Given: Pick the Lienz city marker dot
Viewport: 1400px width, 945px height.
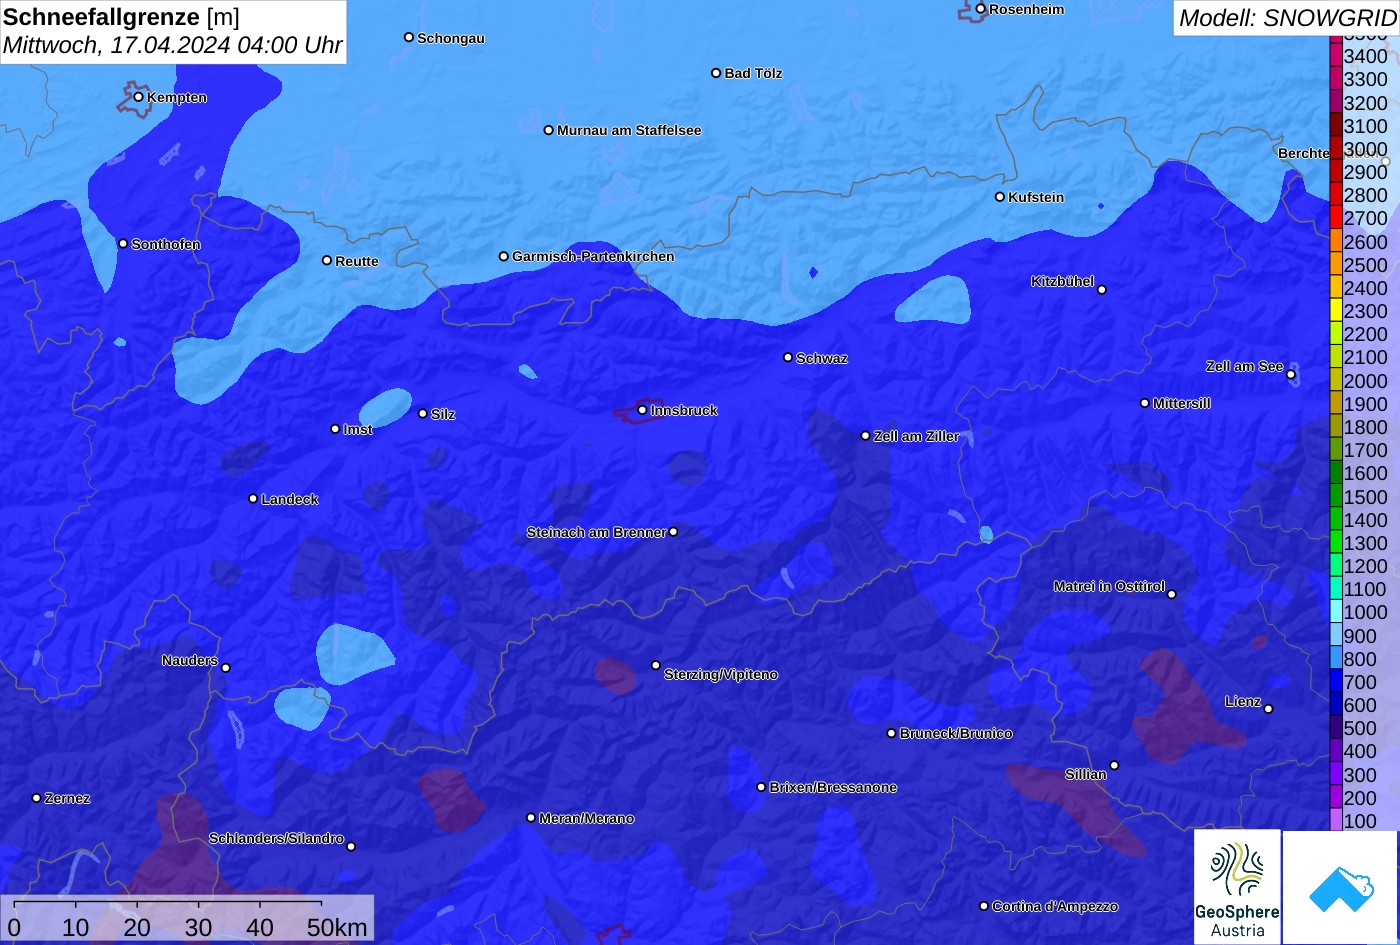Looking at the screenshot, I should pos(1268,709).
